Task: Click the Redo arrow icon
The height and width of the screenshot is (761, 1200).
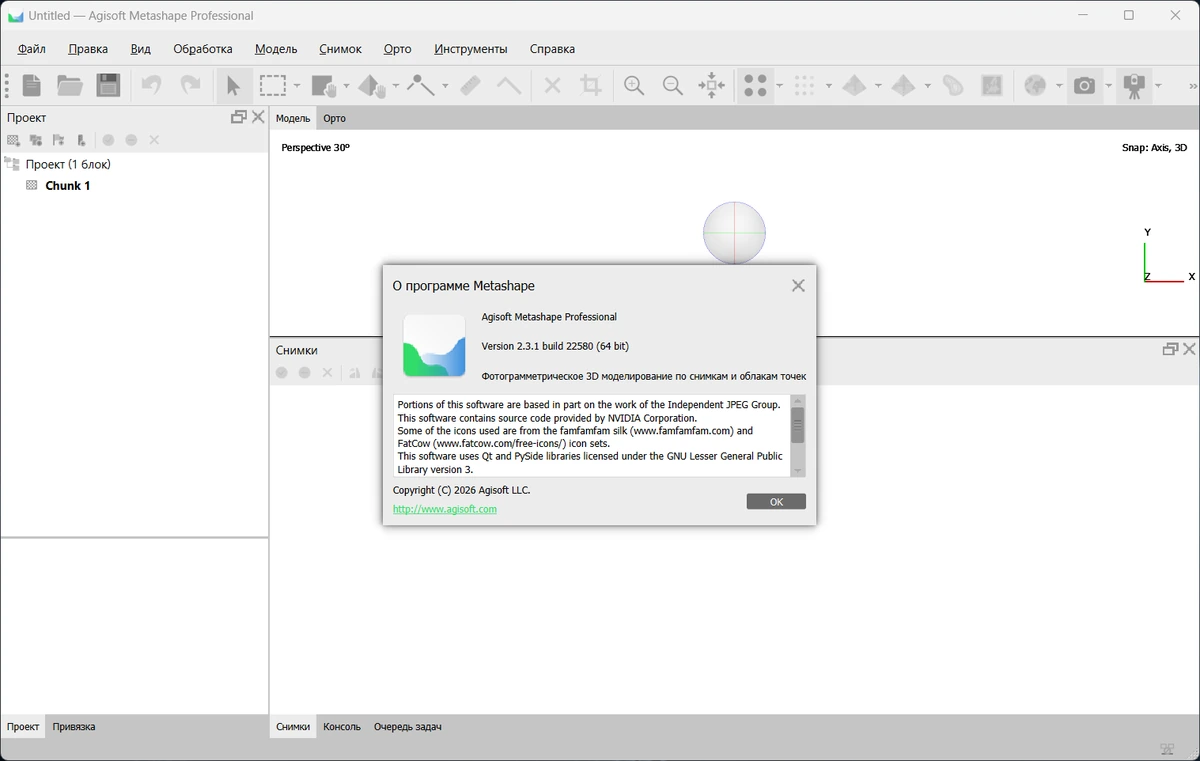Action: (190, 85)
